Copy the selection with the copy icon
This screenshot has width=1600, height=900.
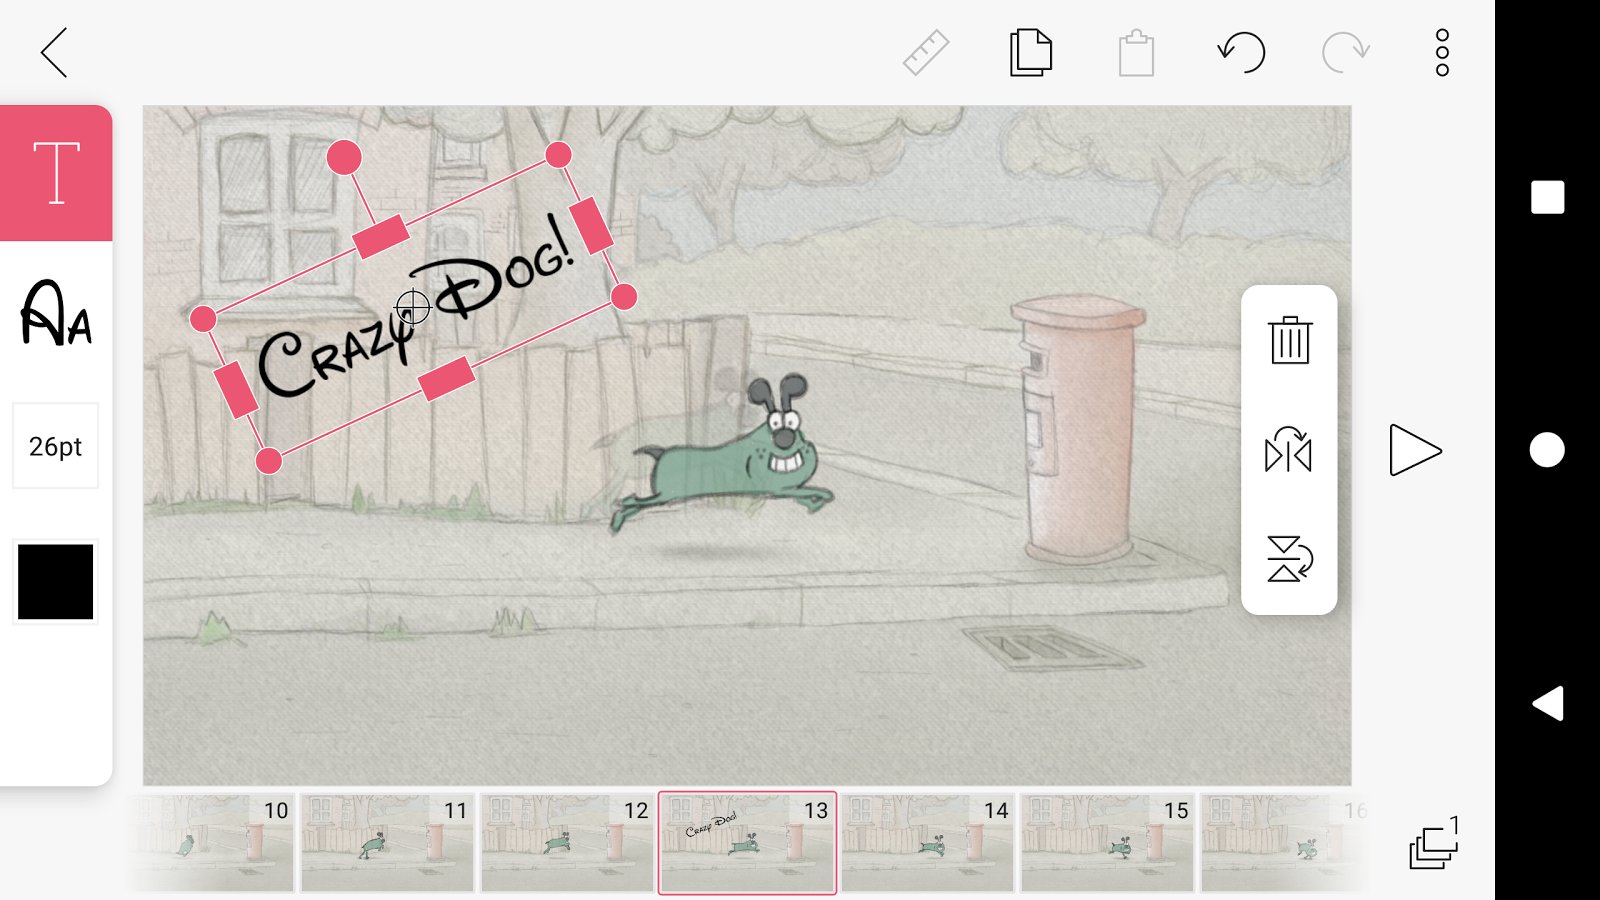pyautogui.click(x=1031, y=52)
